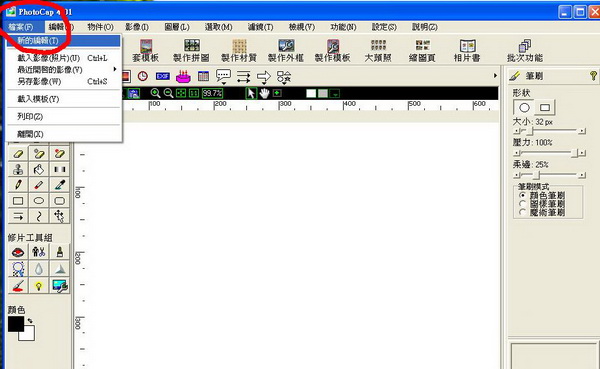Expand the object toolbar overflow arrow
The height and width of the screenshot is (369, 600).
(495, 76)
